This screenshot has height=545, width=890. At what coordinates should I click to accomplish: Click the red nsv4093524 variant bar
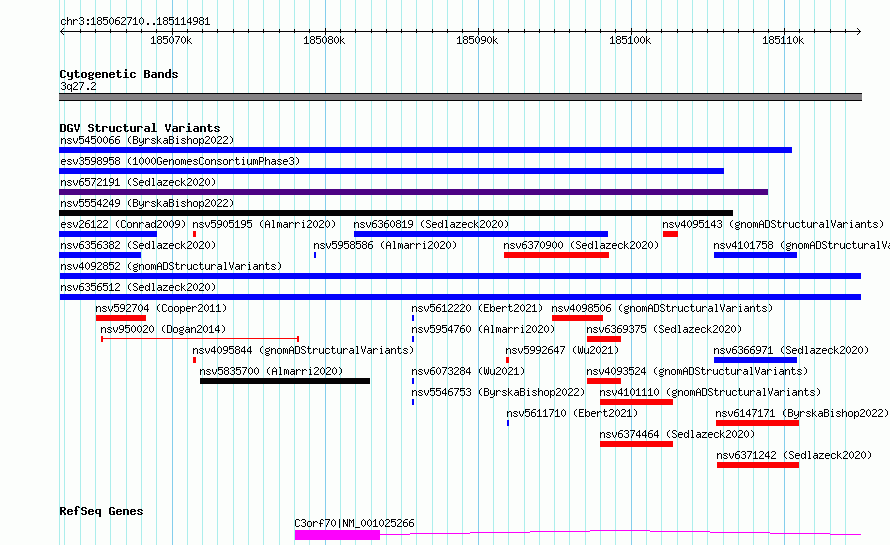point(604,381)
